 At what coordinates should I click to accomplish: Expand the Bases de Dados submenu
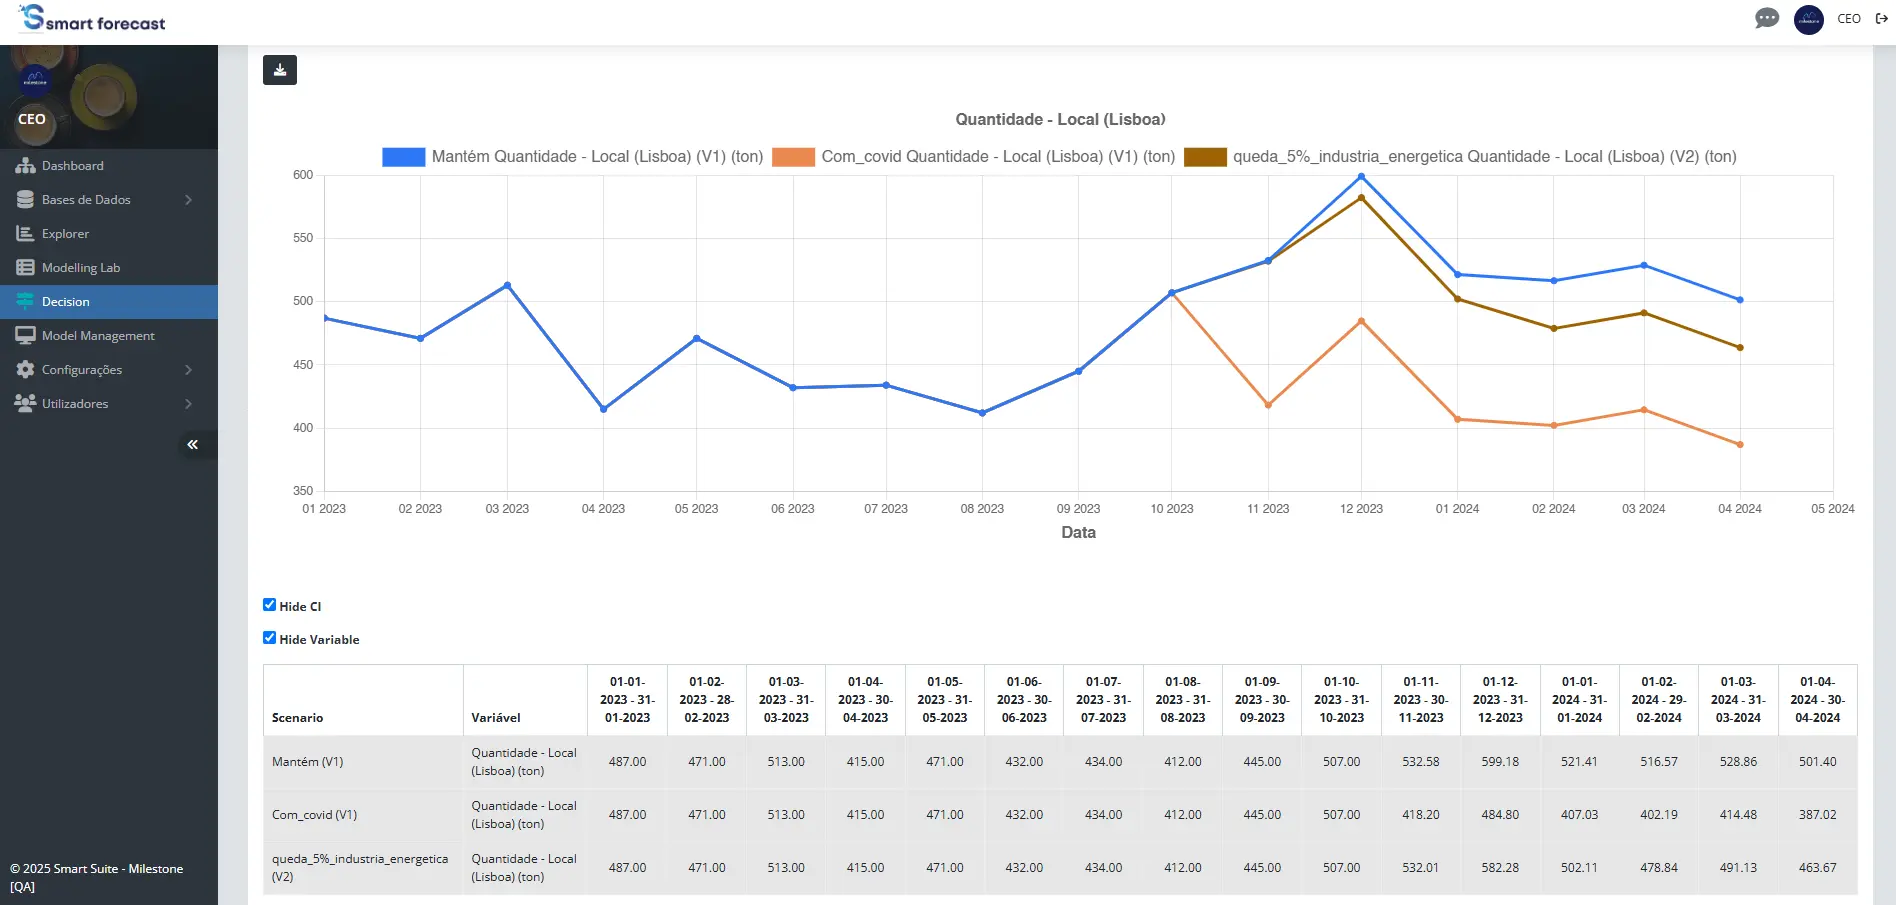188,200
